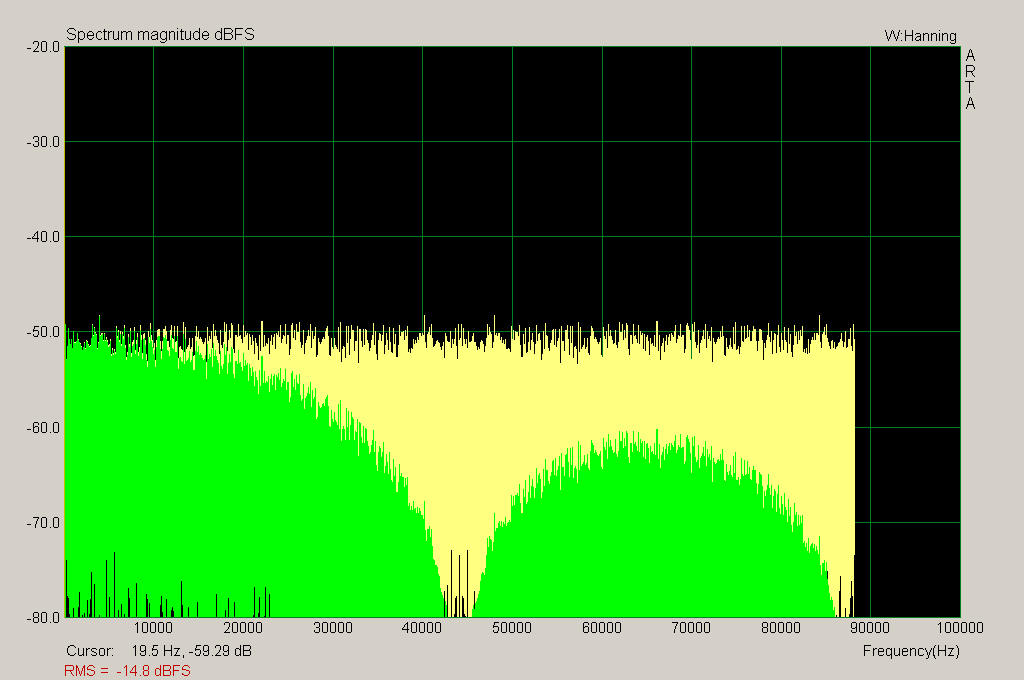
Task: Click the '50000' frequency axis label
Action: pyautogui.click(x=511, y=628)
